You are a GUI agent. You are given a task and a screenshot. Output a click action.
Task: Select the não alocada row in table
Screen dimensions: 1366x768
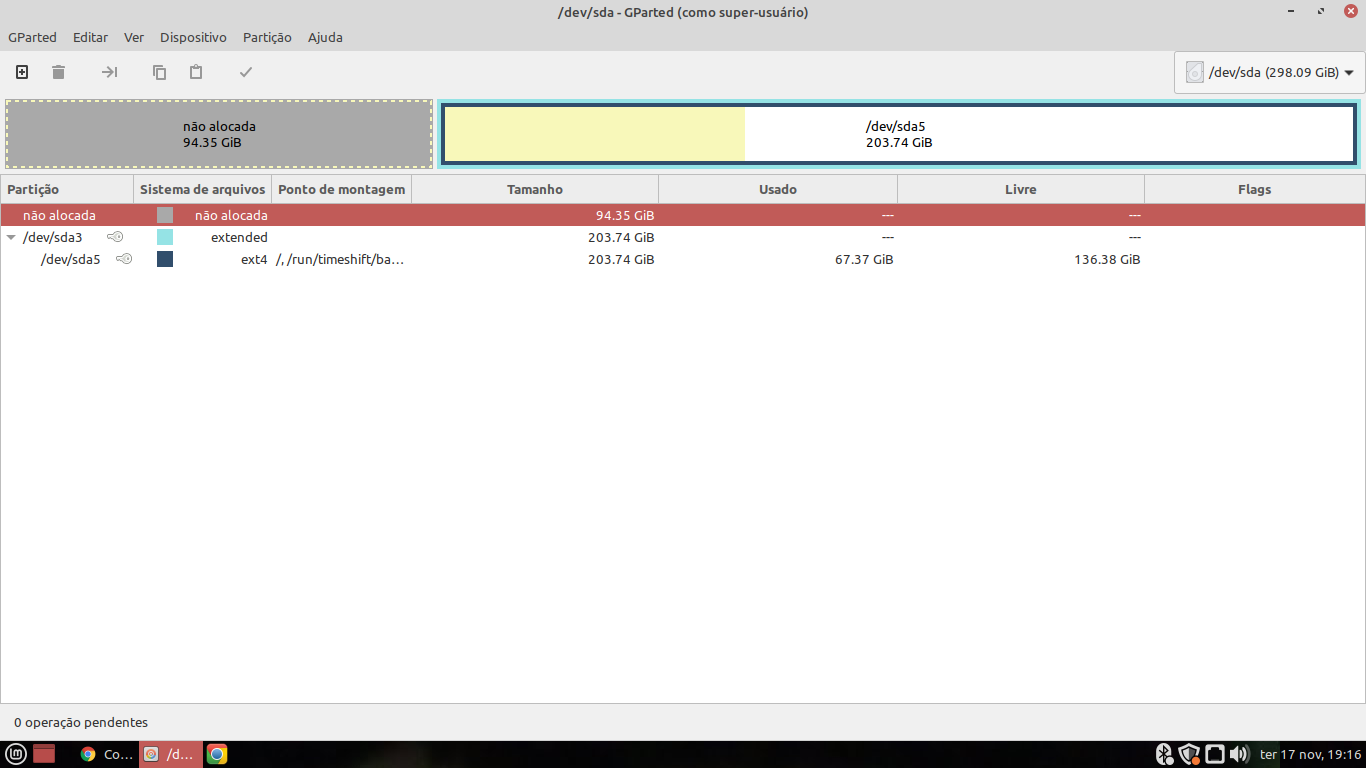click(683, 215)
